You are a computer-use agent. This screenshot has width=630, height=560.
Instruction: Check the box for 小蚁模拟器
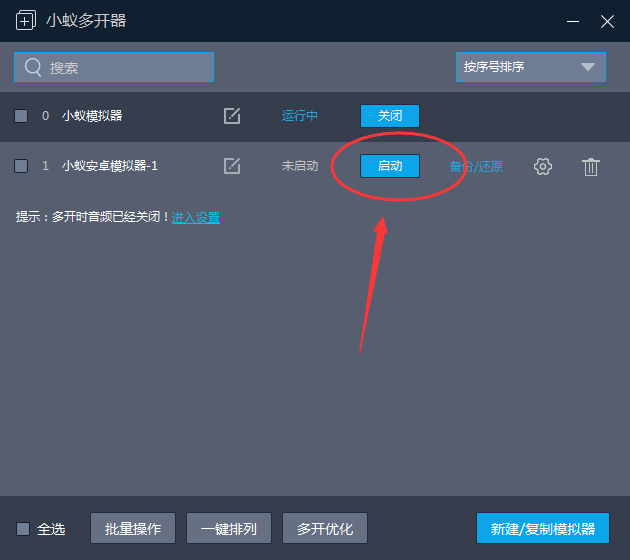[x=21, y=116]
